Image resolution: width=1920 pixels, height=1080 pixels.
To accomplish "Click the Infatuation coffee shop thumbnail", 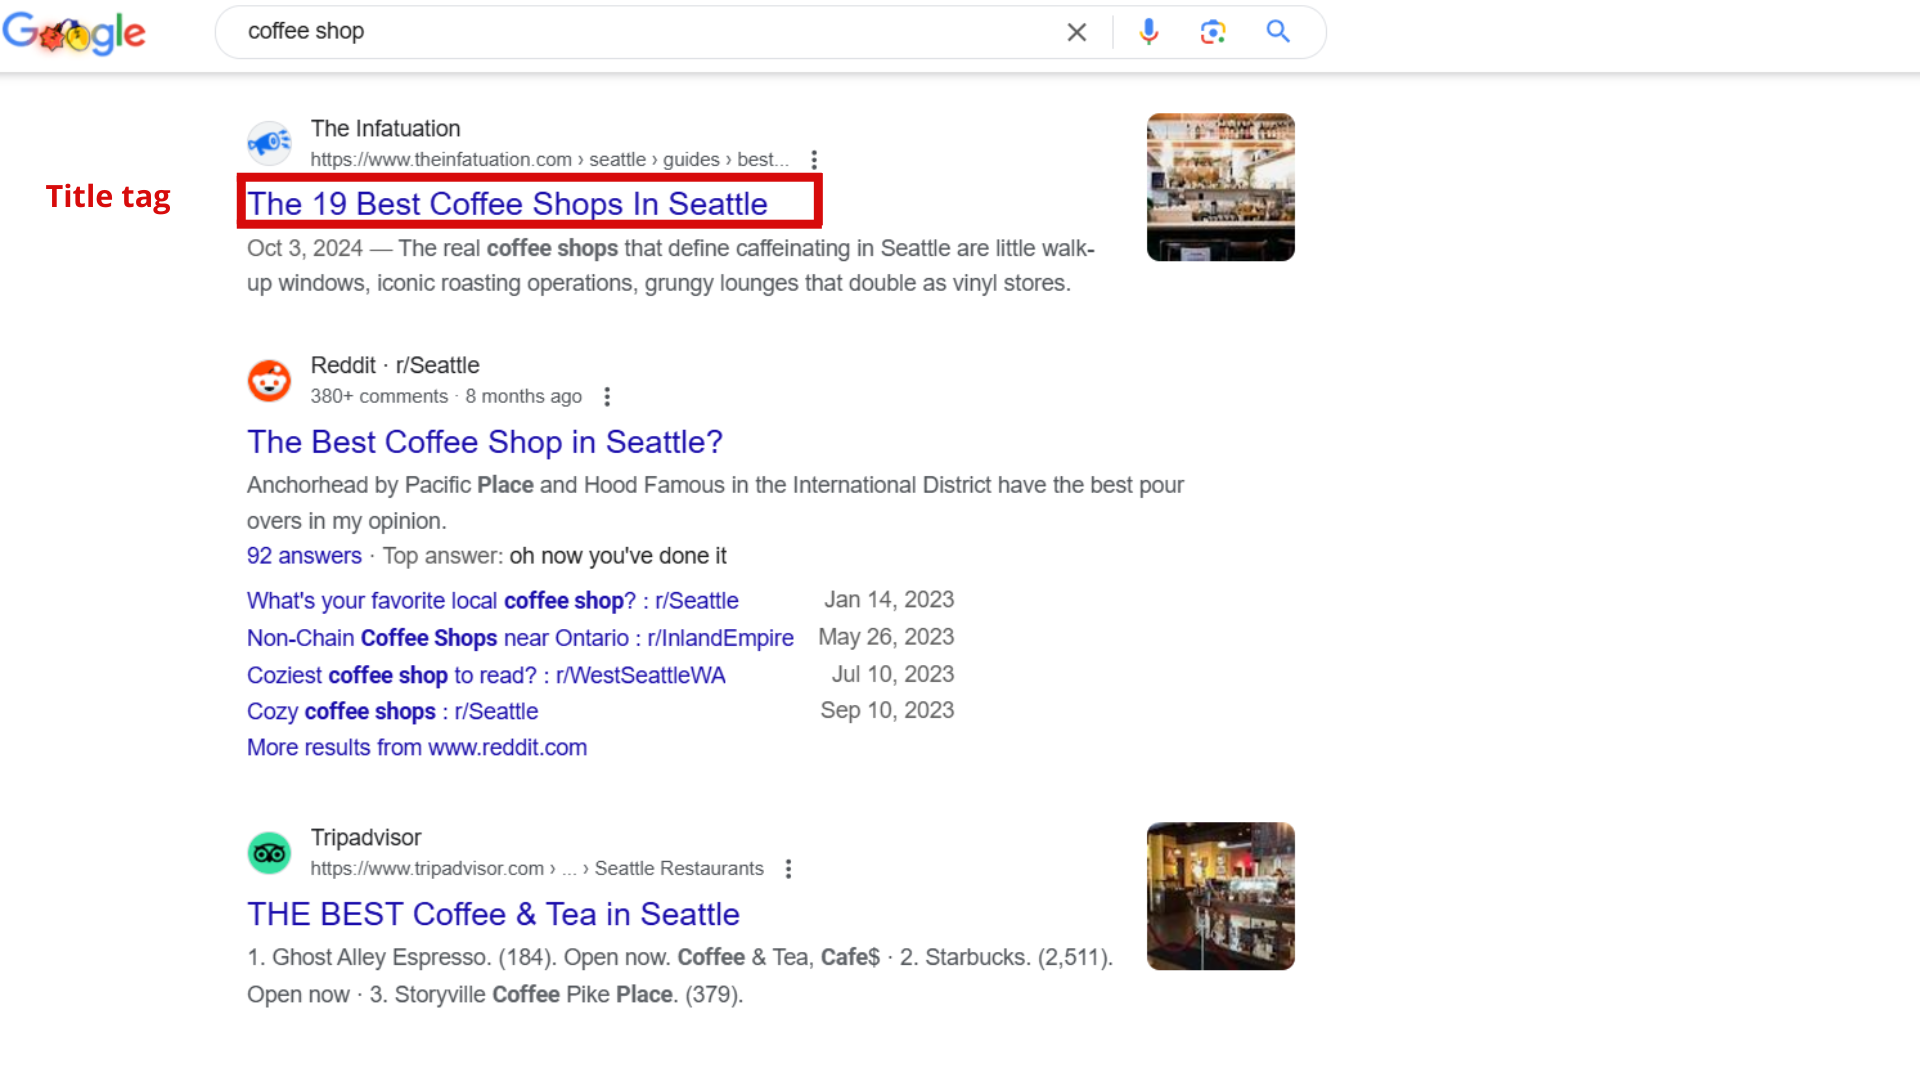I will [x=1220, y=187].
